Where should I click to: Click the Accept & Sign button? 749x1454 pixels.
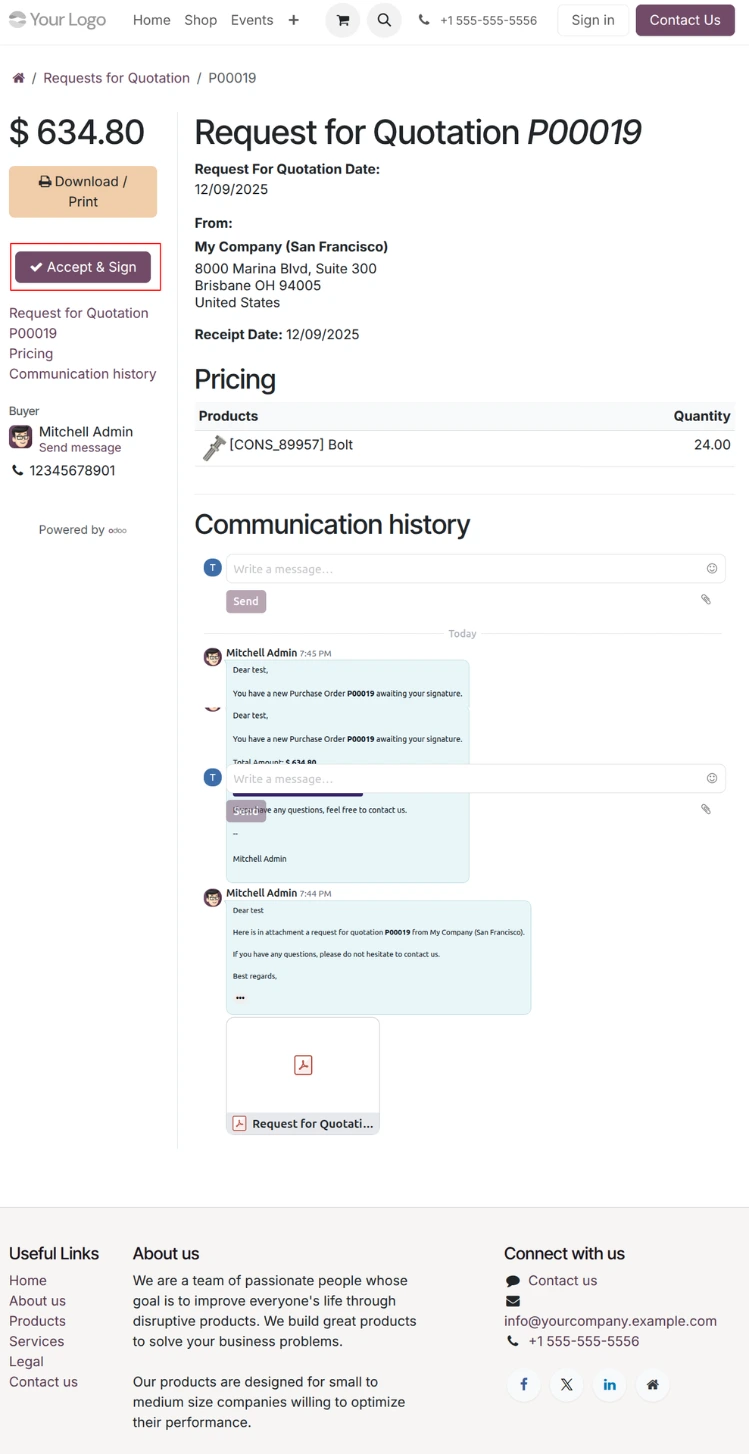pos(83,267)
